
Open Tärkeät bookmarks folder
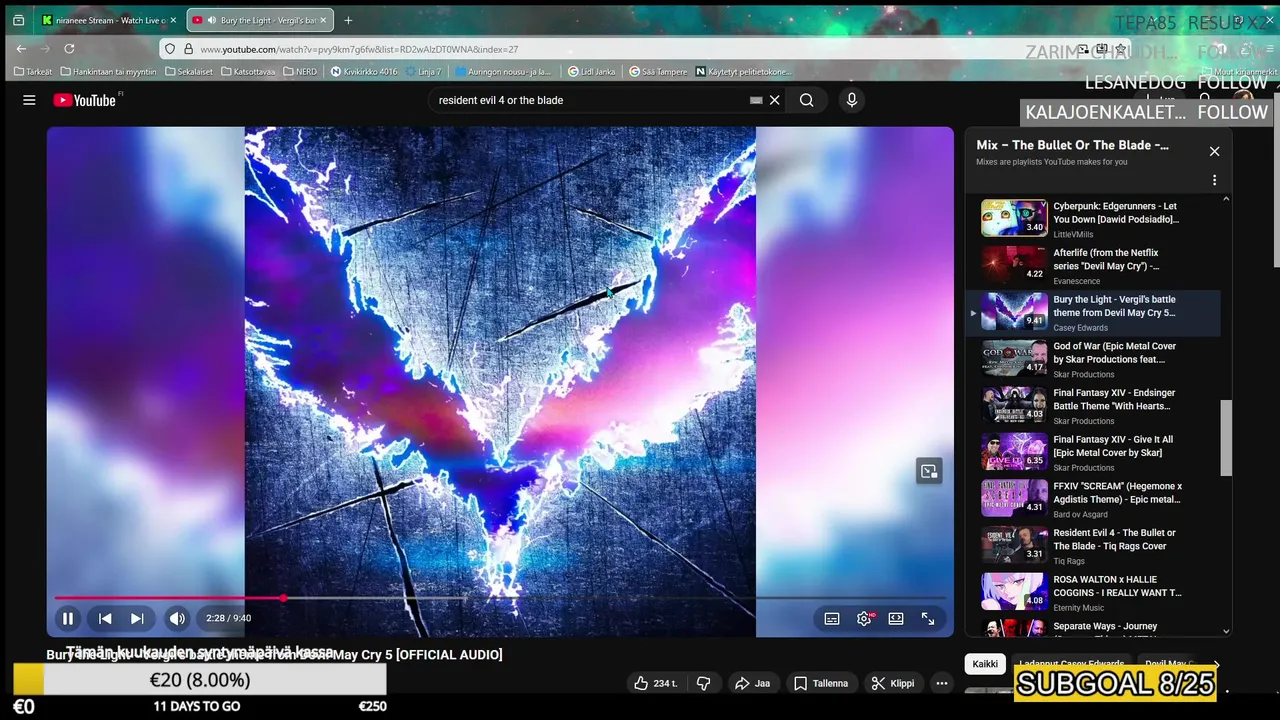tap(34, 72)
